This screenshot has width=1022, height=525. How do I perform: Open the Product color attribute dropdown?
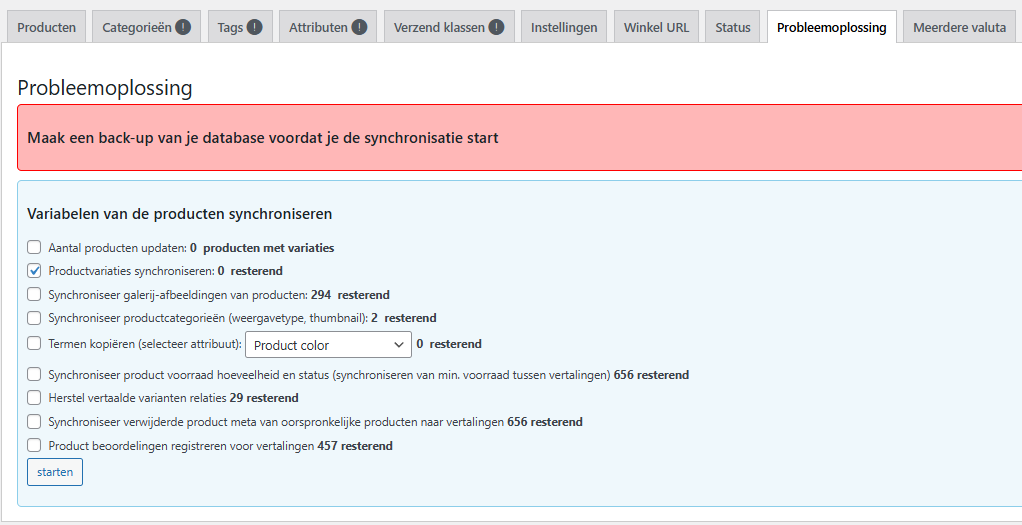328,345
